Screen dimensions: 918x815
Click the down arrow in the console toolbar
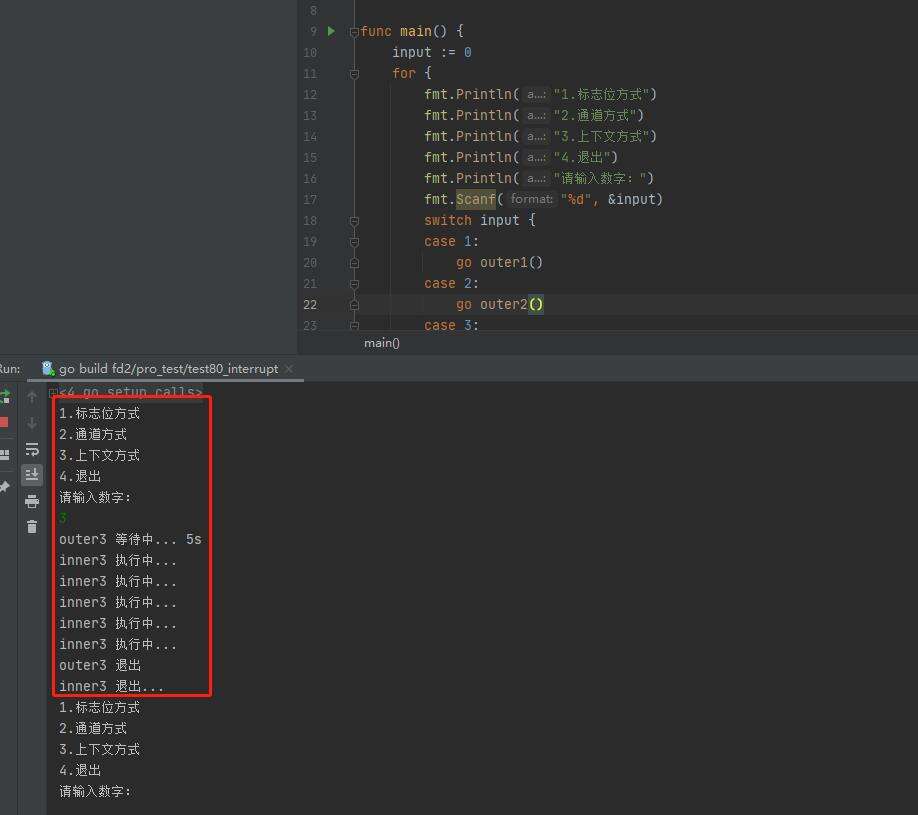point(32,423)
